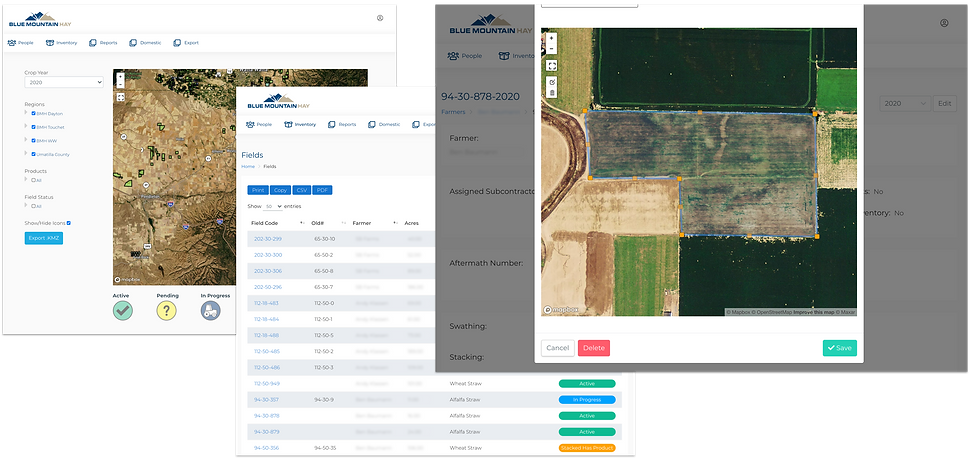Screen dimensions: 970x460
Task: Cancel the field map dialog
Action: click(557, 348)
